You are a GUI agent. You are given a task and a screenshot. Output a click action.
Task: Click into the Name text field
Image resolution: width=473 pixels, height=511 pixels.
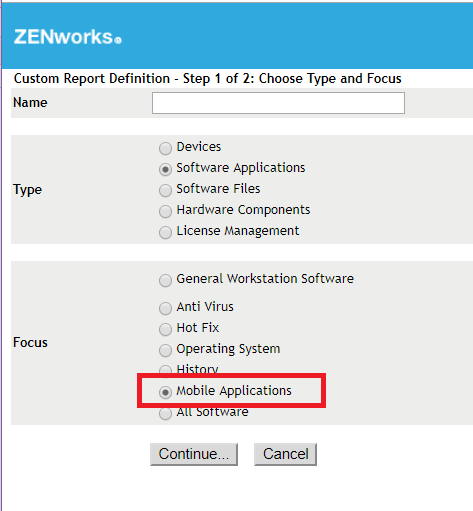pyautogui.click(x=278, y=103)
